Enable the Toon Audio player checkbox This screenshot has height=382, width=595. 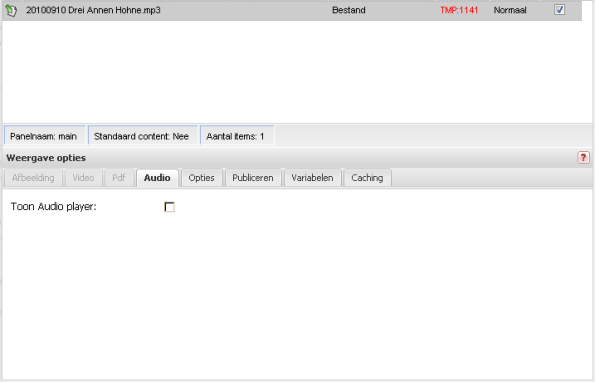coord(169,207)
